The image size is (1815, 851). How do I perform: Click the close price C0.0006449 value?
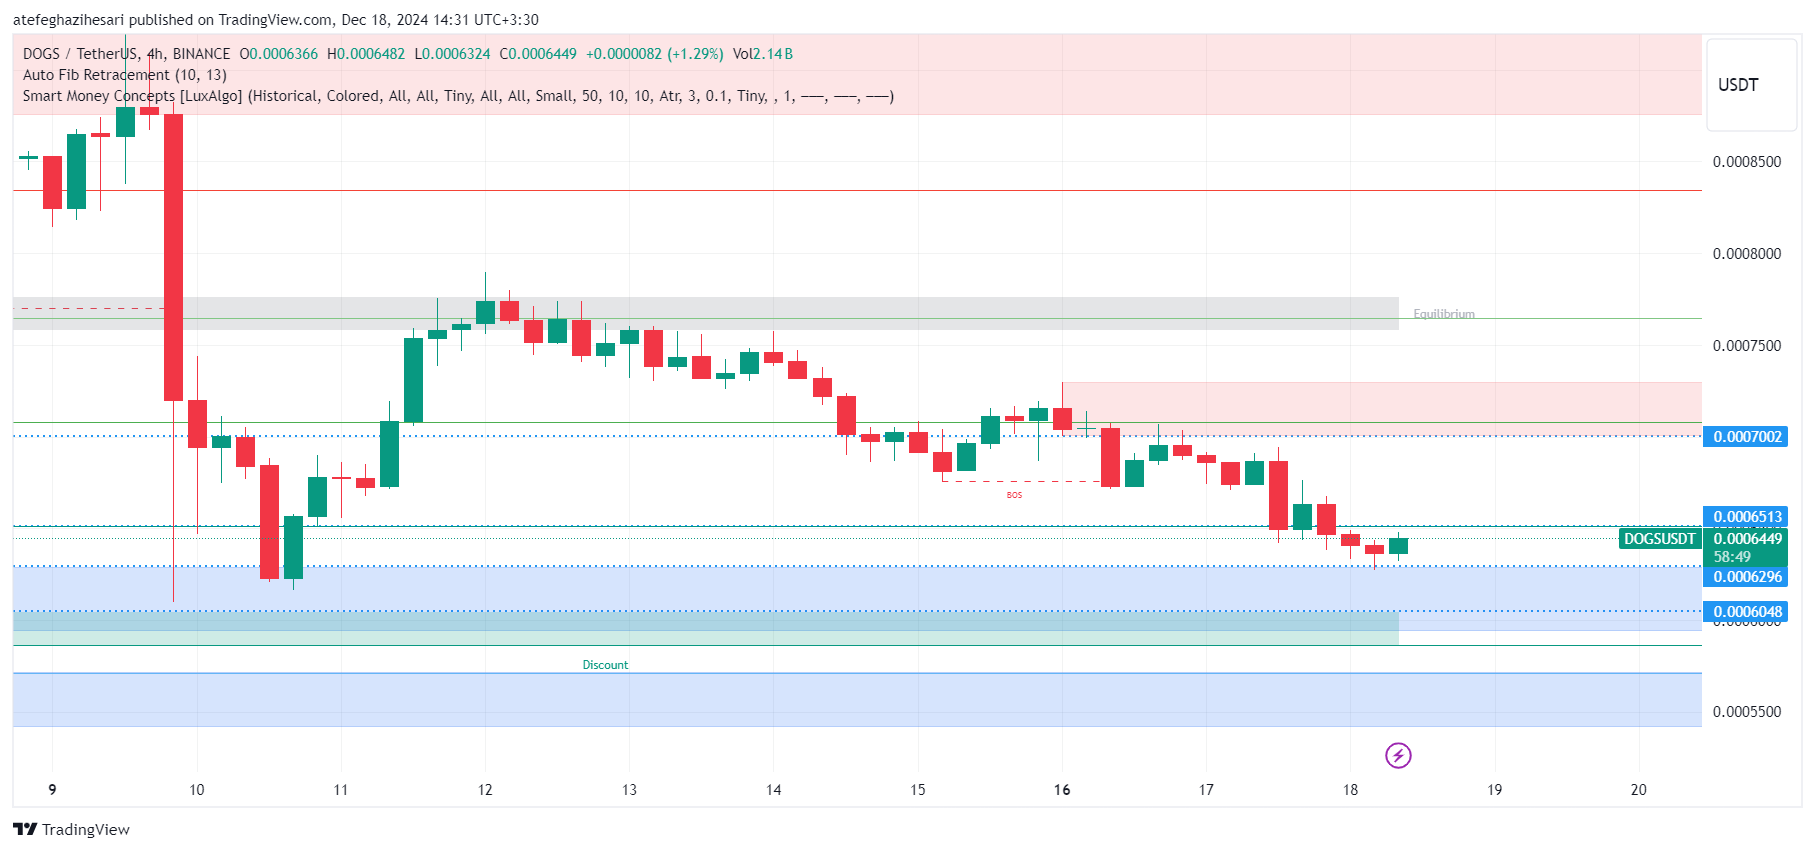click(x=538, y=54)
